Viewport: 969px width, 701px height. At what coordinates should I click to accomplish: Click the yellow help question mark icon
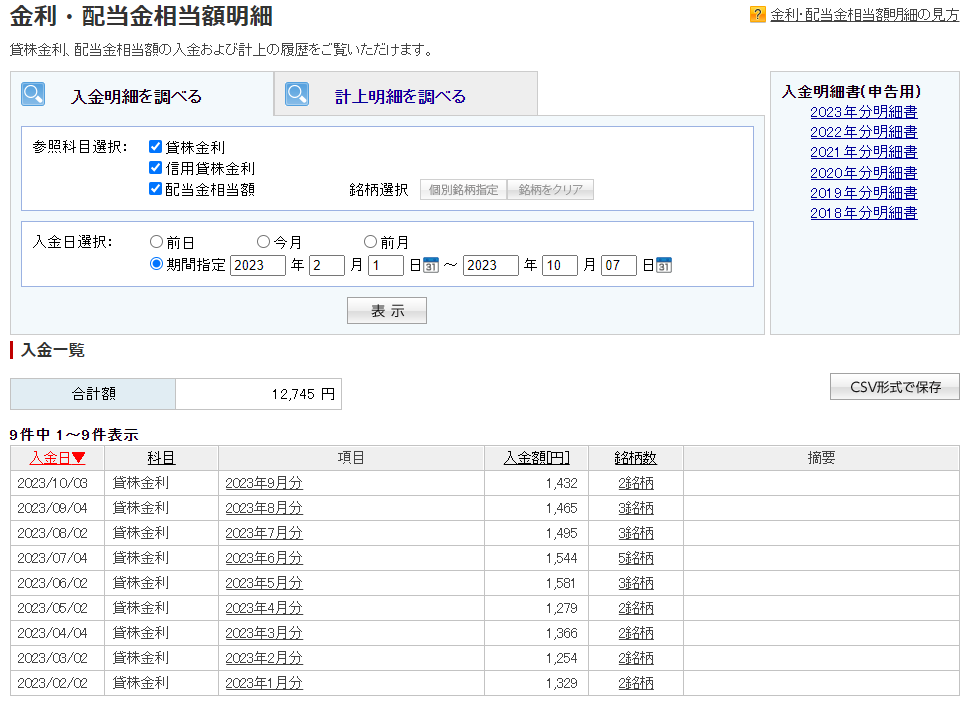pyautogui.click(x=757, y=15)
